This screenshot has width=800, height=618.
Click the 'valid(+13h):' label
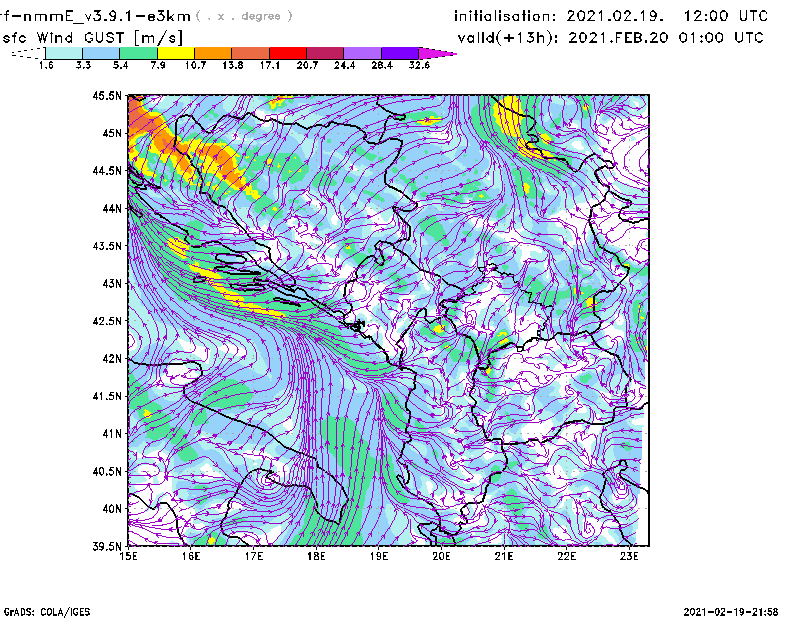point(508,38)
